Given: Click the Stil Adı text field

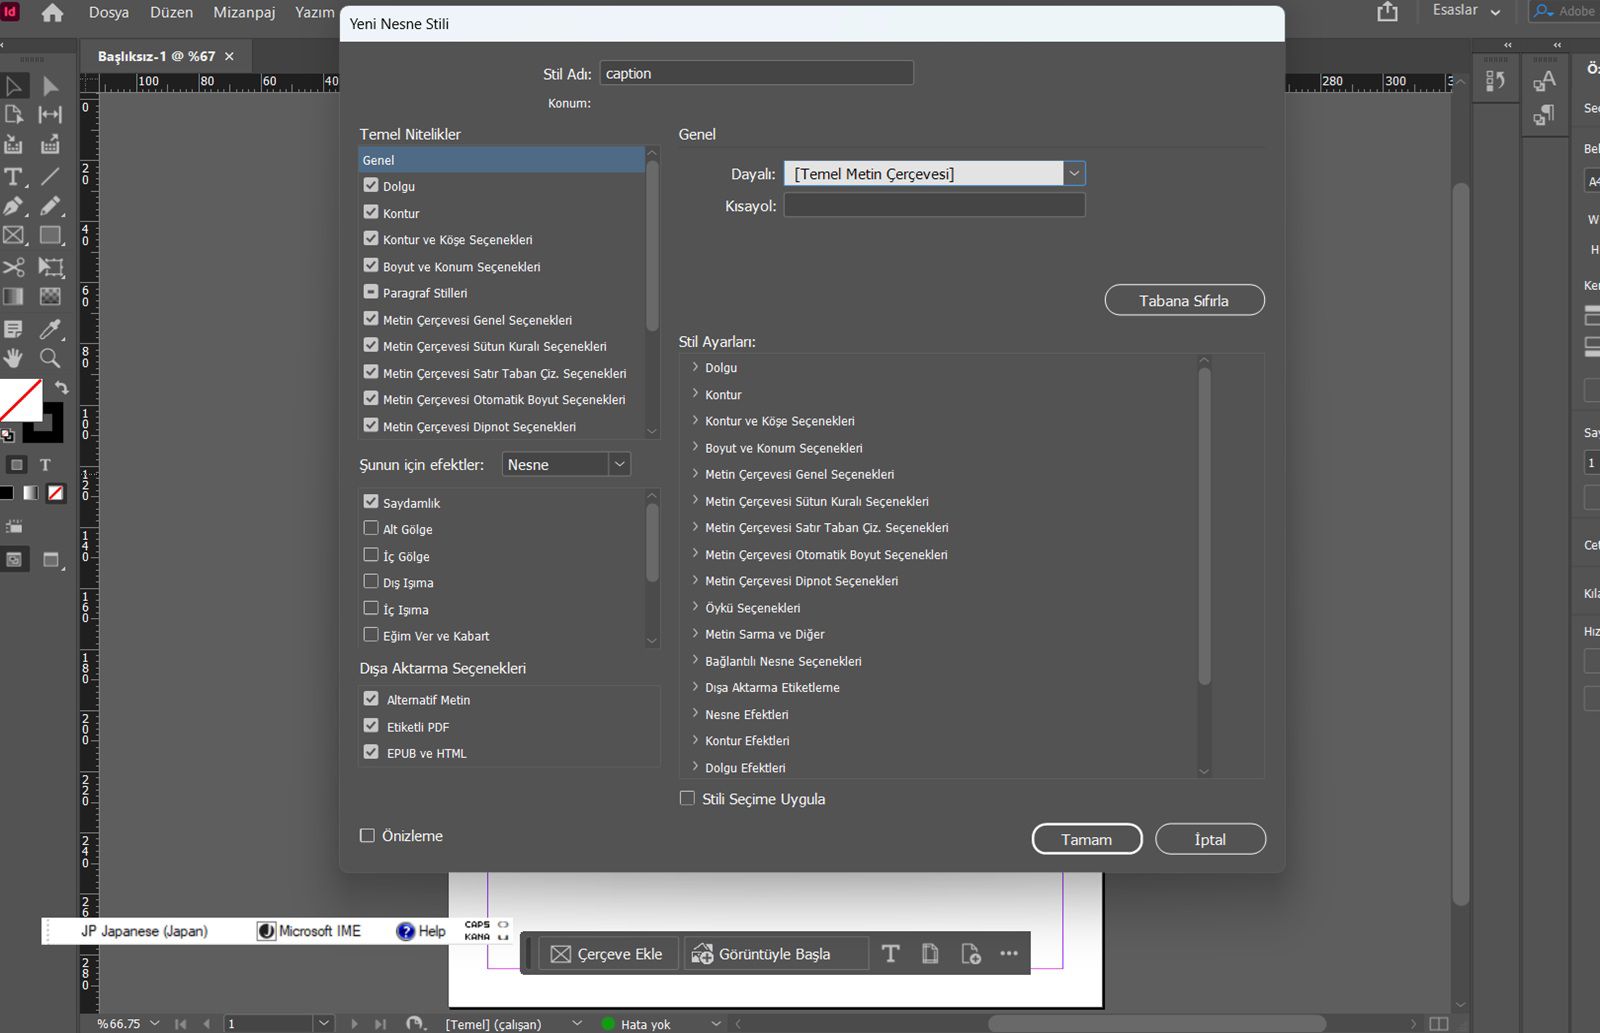Looking at the screenshot, I should point(756,73).
